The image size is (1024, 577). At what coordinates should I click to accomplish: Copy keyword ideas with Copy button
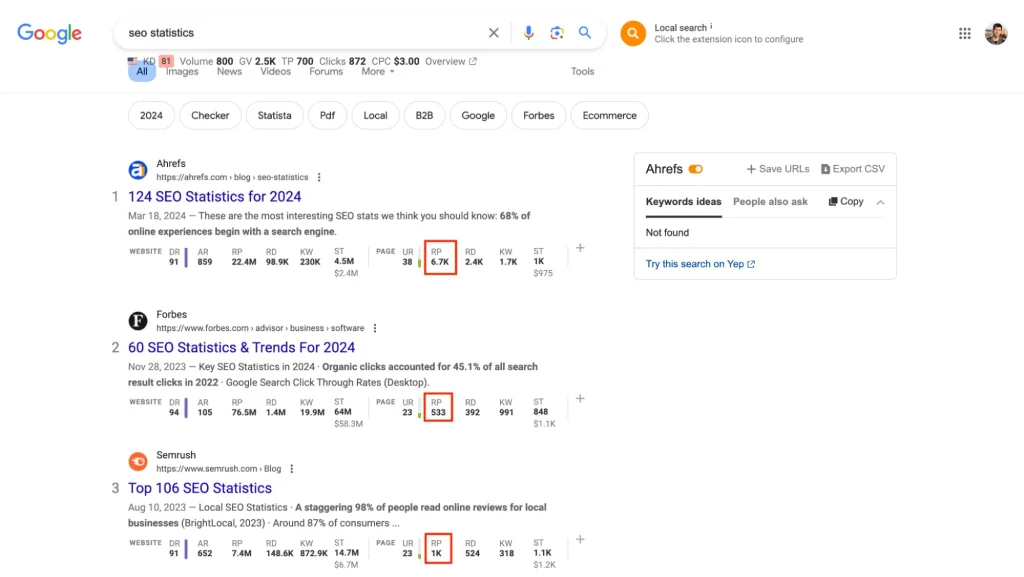coord(846,202)
